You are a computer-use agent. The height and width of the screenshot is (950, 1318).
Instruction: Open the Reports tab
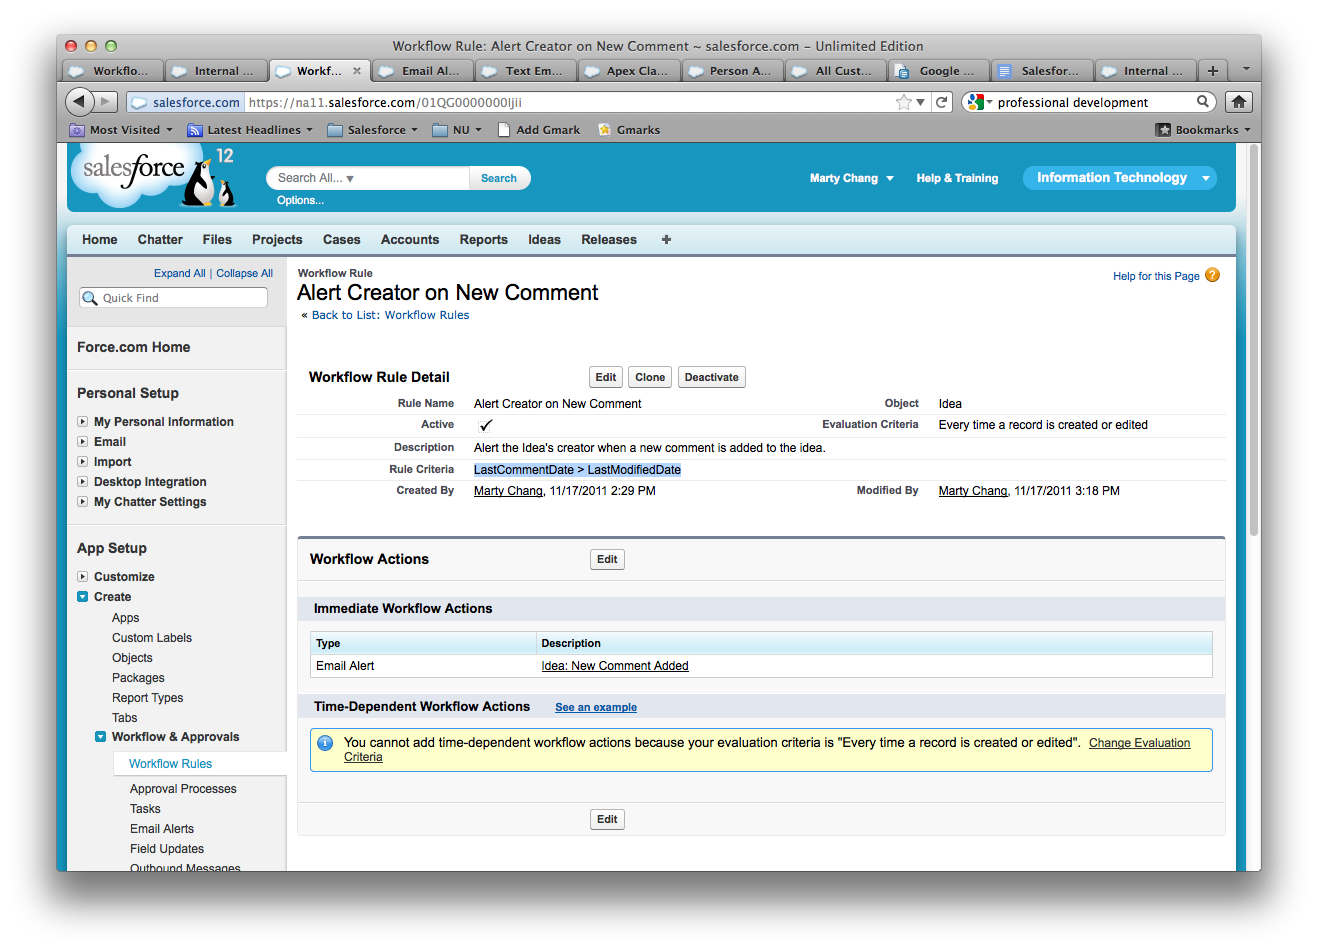(484, 240)
